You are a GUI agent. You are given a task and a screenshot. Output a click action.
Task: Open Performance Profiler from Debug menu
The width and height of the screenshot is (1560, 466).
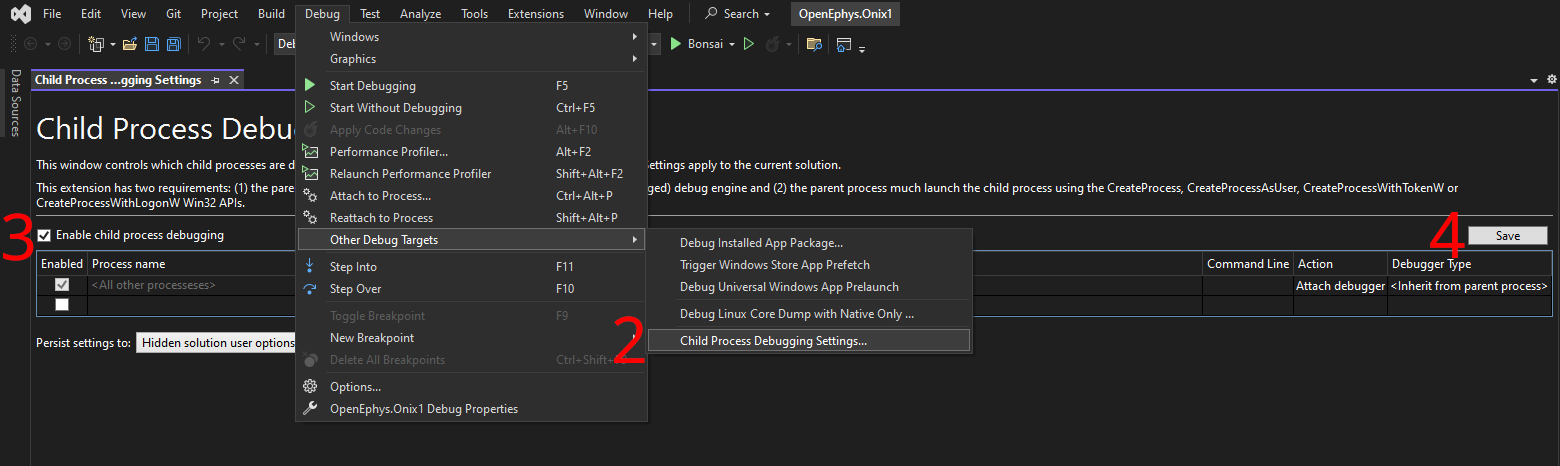472,152
